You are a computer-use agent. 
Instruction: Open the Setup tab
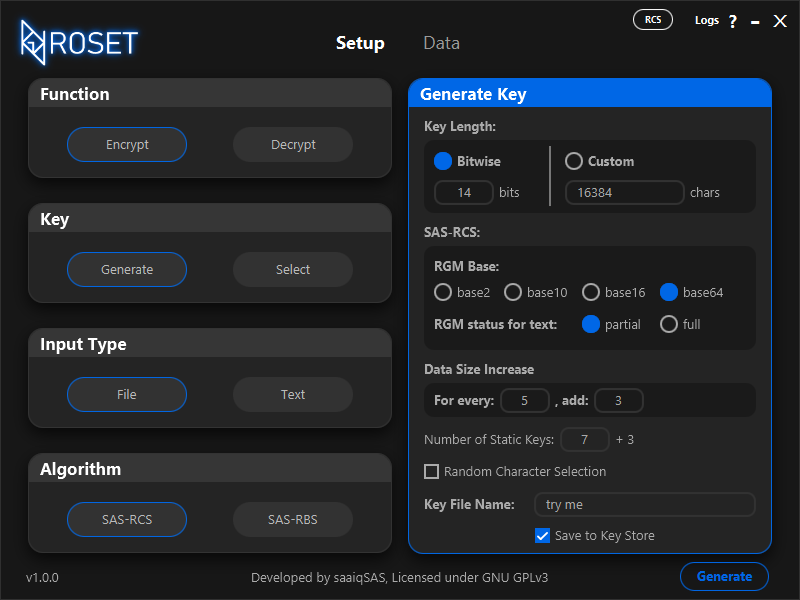(x=360, y=43)
